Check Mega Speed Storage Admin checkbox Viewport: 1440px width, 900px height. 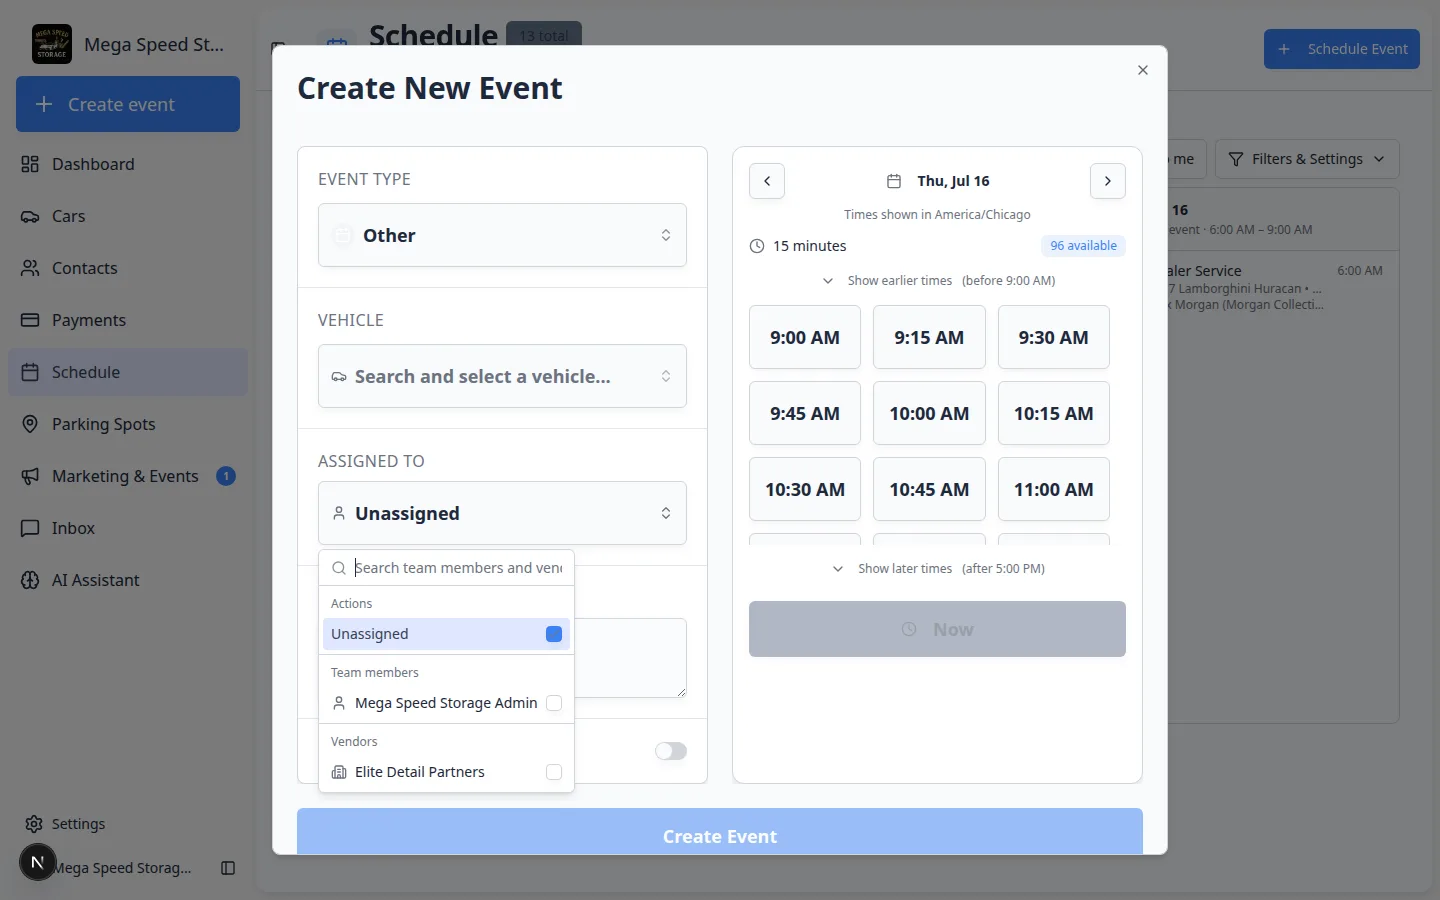tap(554, 703)
